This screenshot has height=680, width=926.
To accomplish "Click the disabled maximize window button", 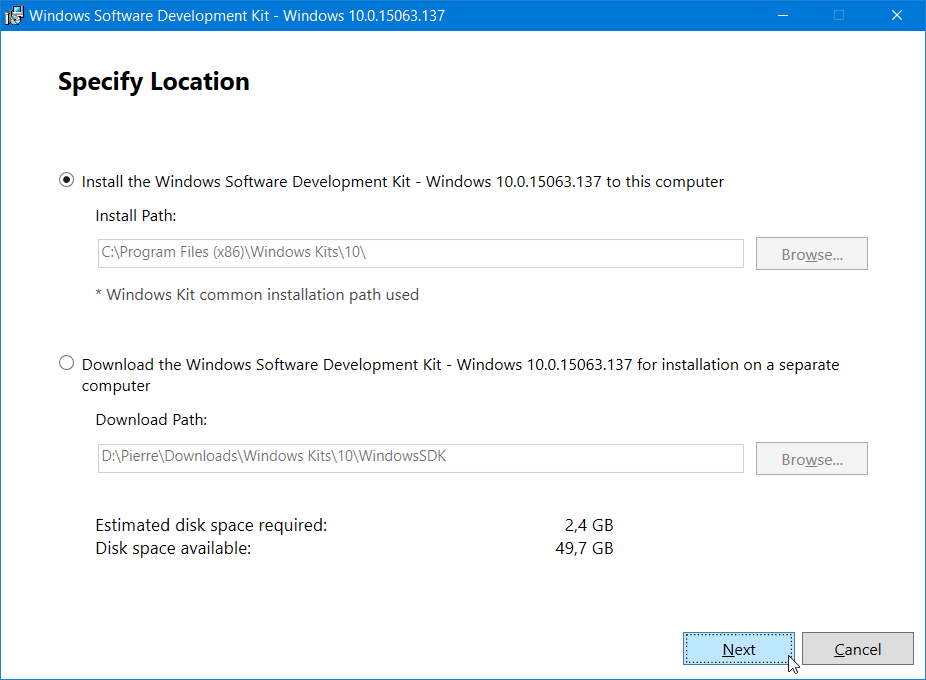I will coord(839,15).
